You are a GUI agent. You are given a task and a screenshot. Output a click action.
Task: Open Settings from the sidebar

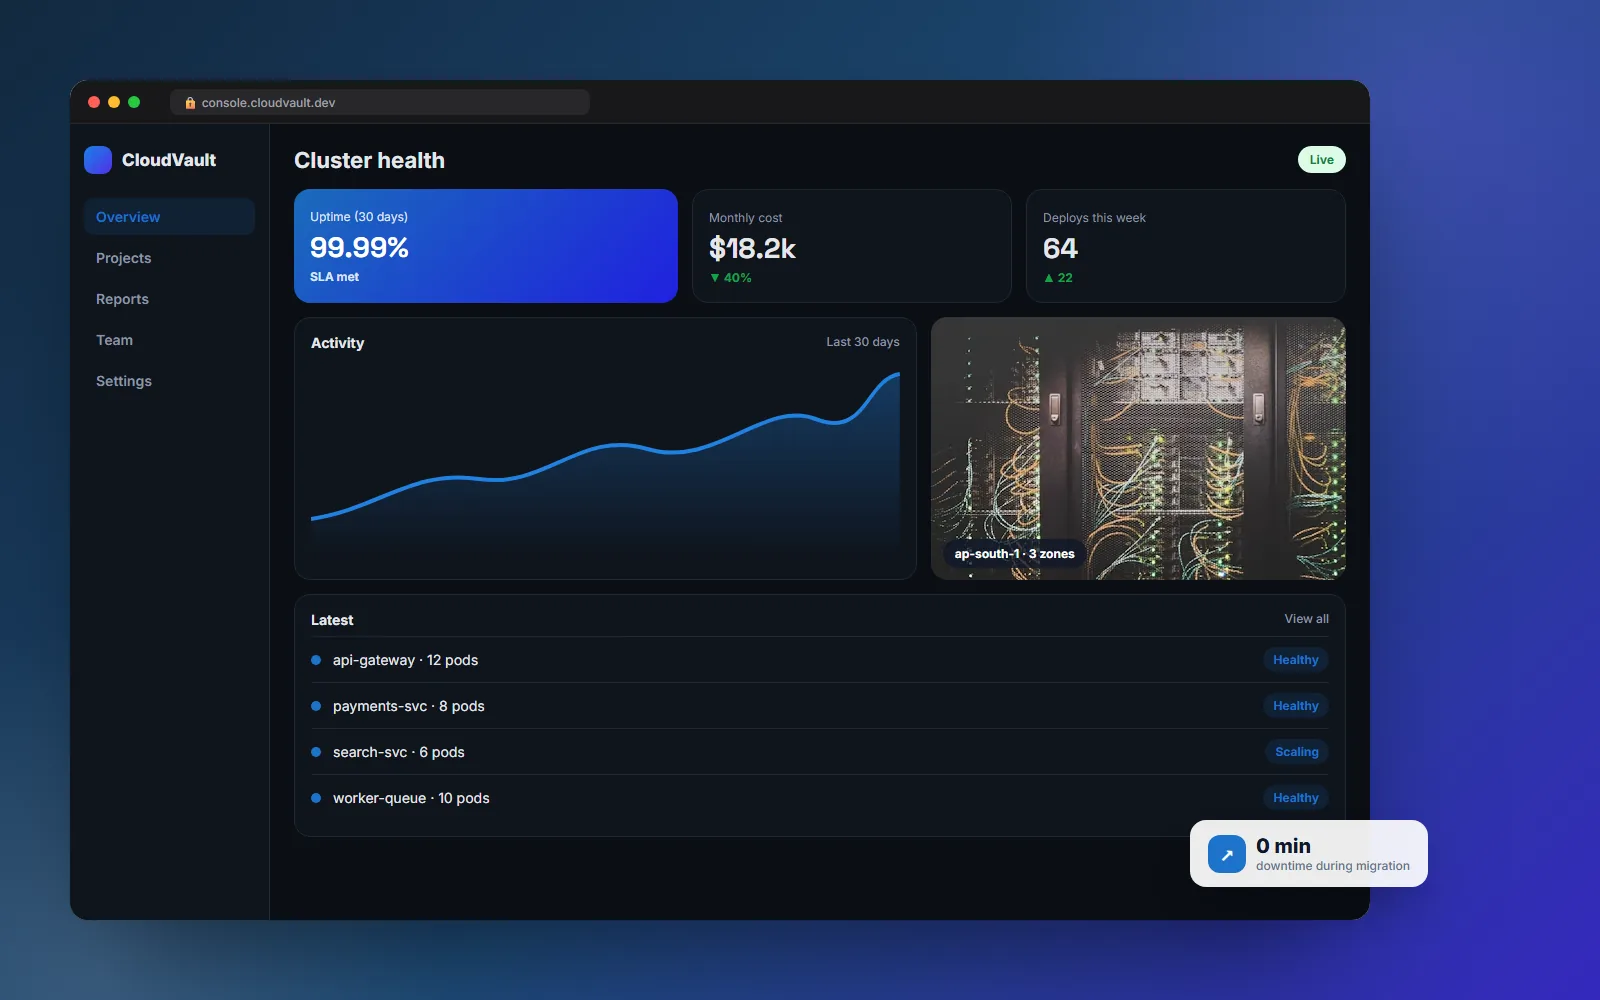(x=169, y=381)
